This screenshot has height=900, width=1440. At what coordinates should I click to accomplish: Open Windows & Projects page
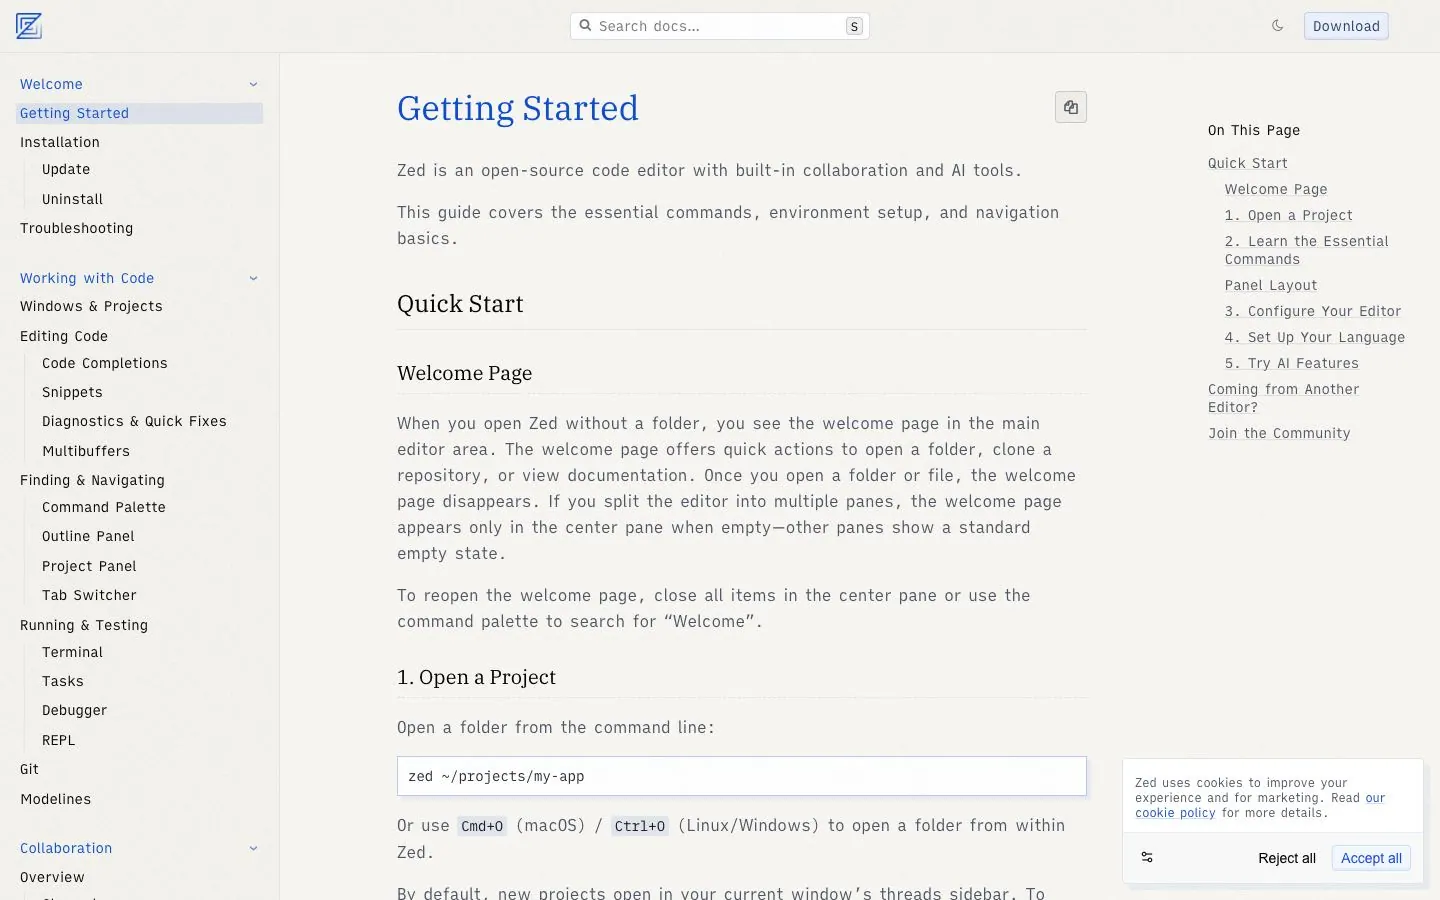point(91,306)
